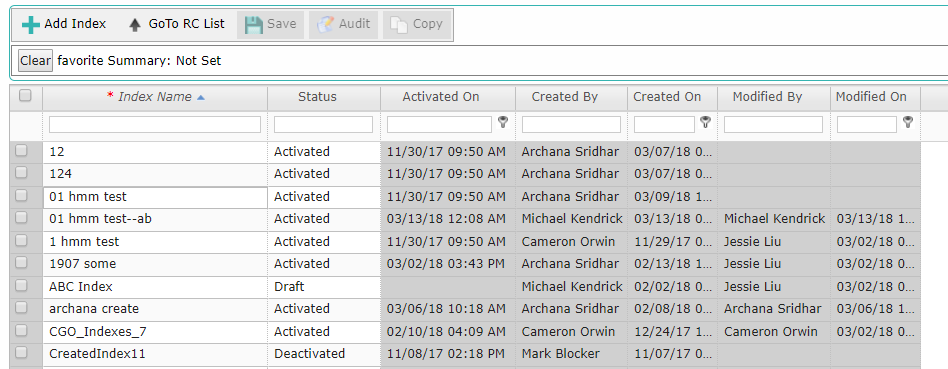Check the row checkbox for index 12
948x369 pixels.
coord(21,151)
